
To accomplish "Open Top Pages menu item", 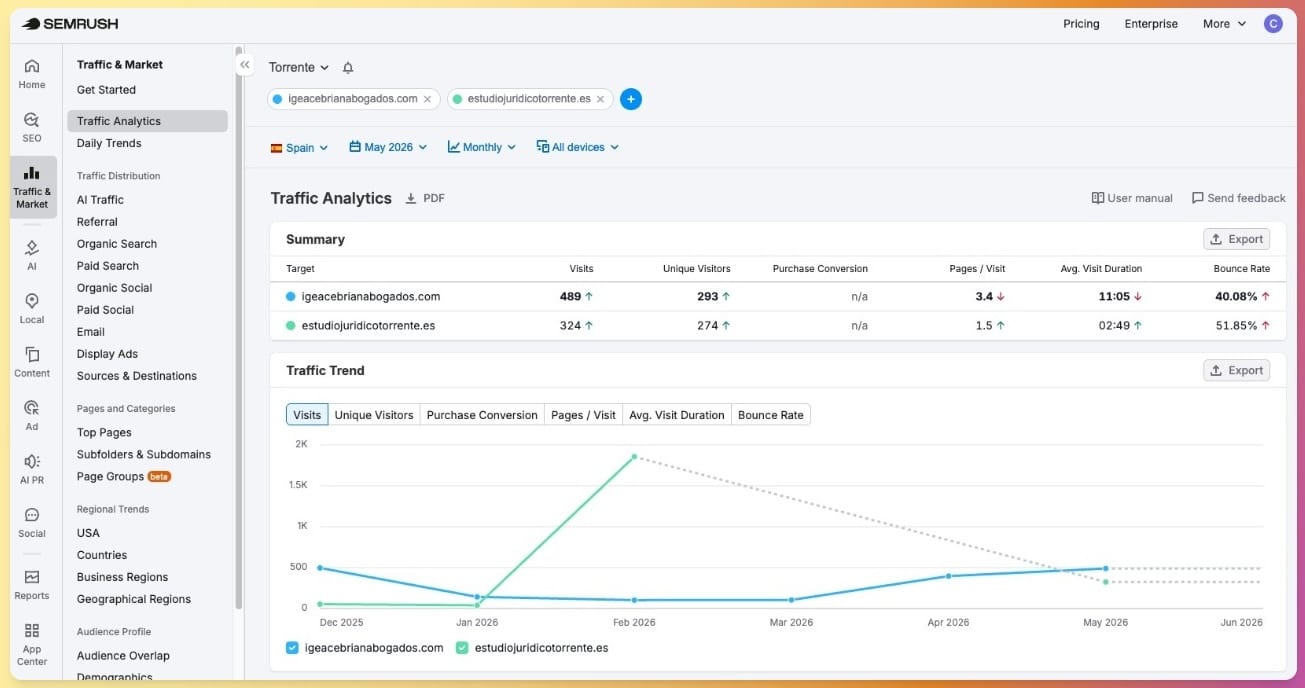I will click(104, 433).
